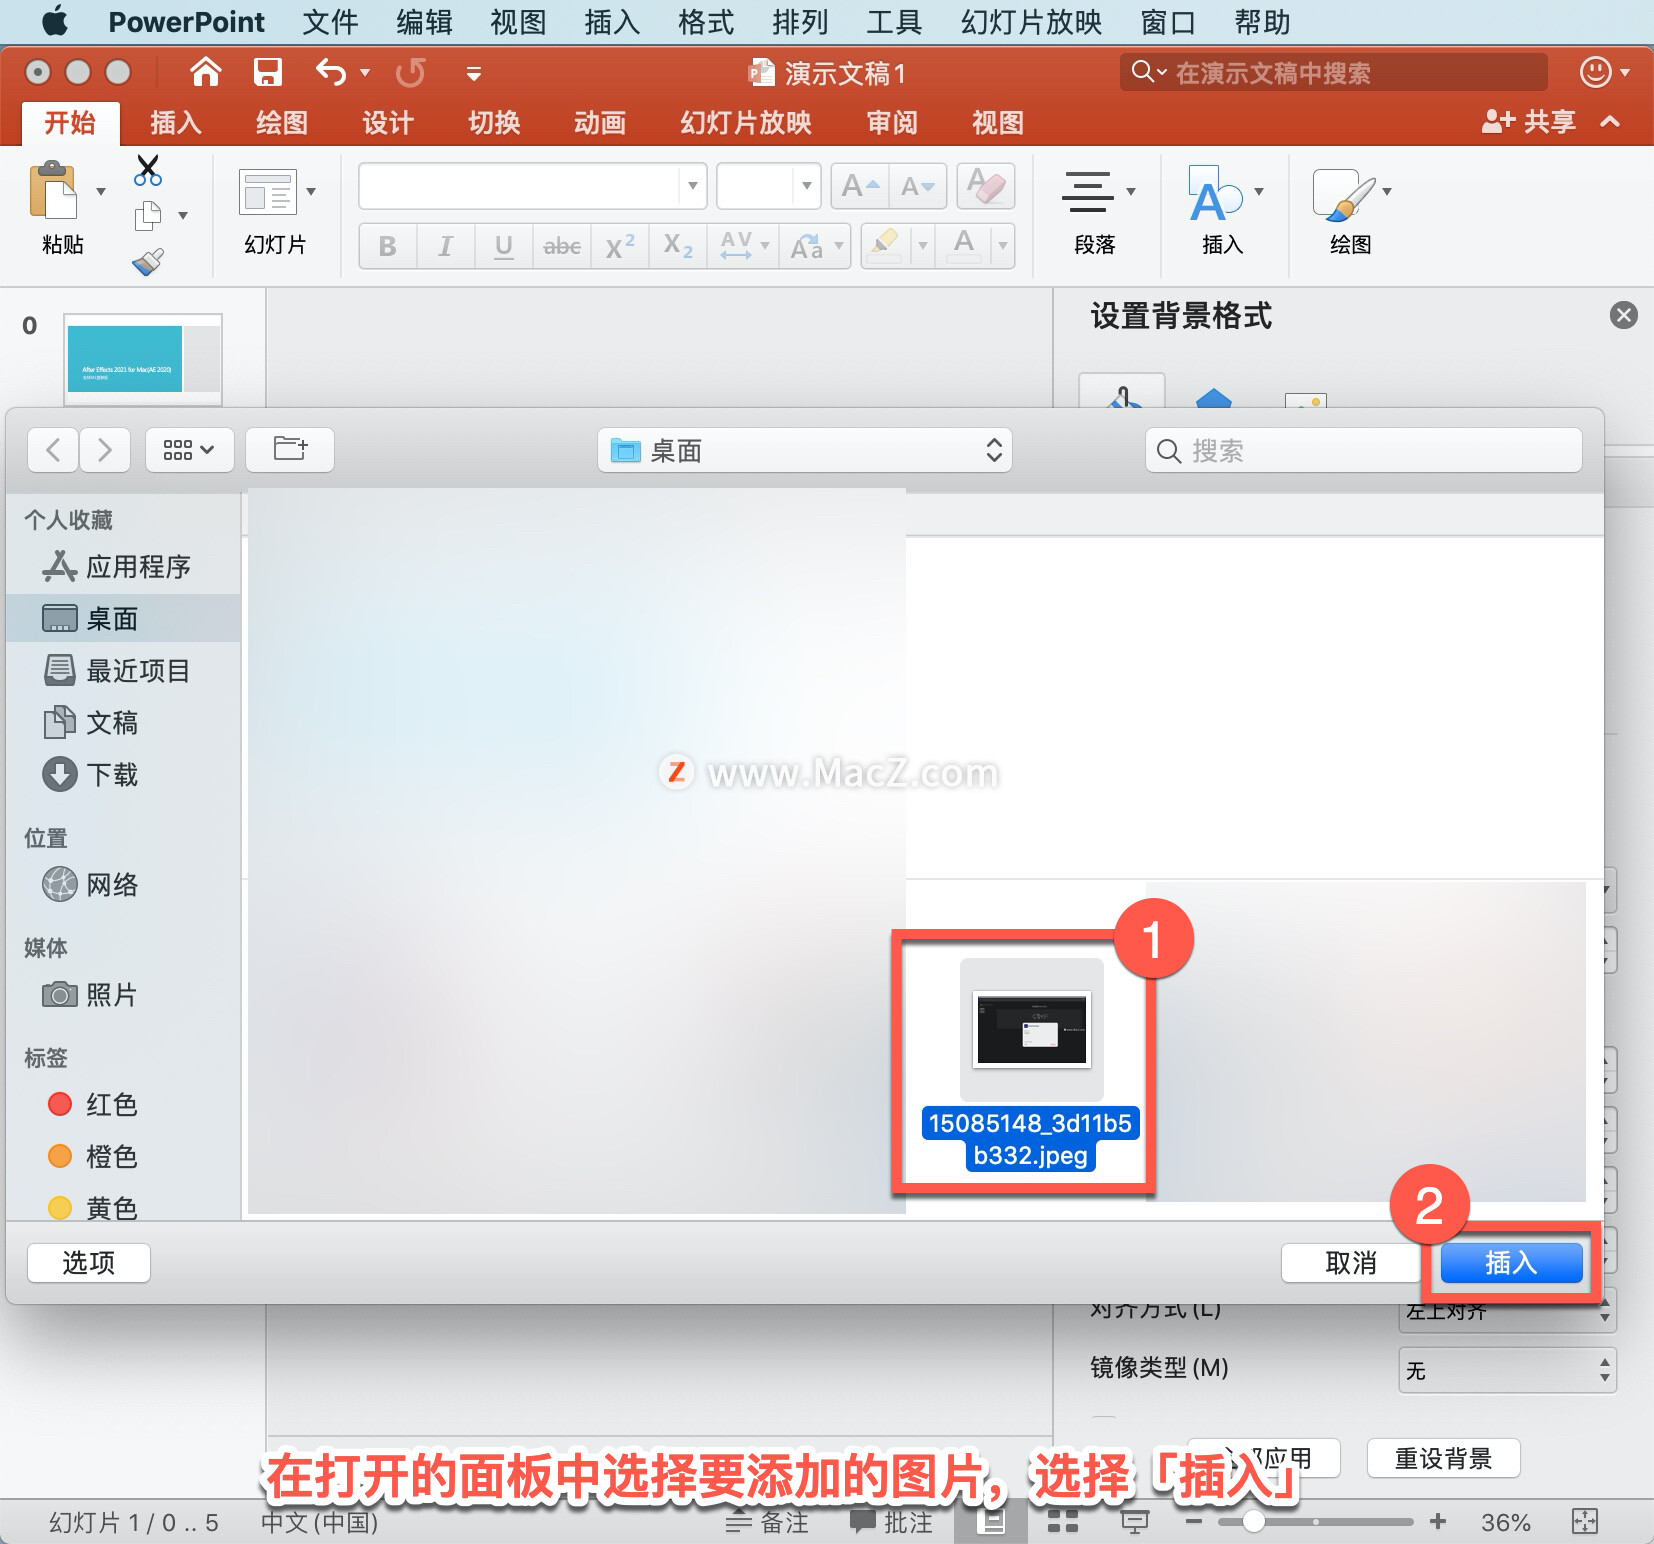This screenshot has height=1544, width=1654.
Task: Click the Save disk icon
Action: [267, 72]
